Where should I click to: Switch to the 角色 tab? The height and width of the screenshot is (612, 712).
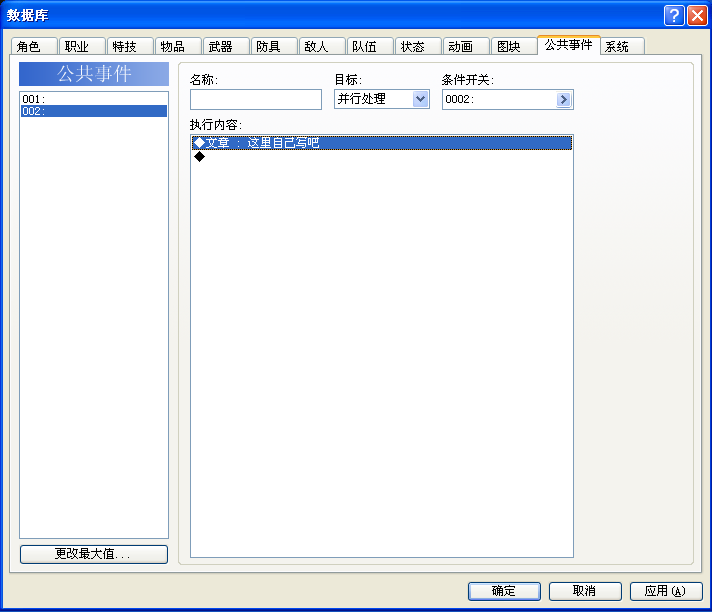(34, 46)
